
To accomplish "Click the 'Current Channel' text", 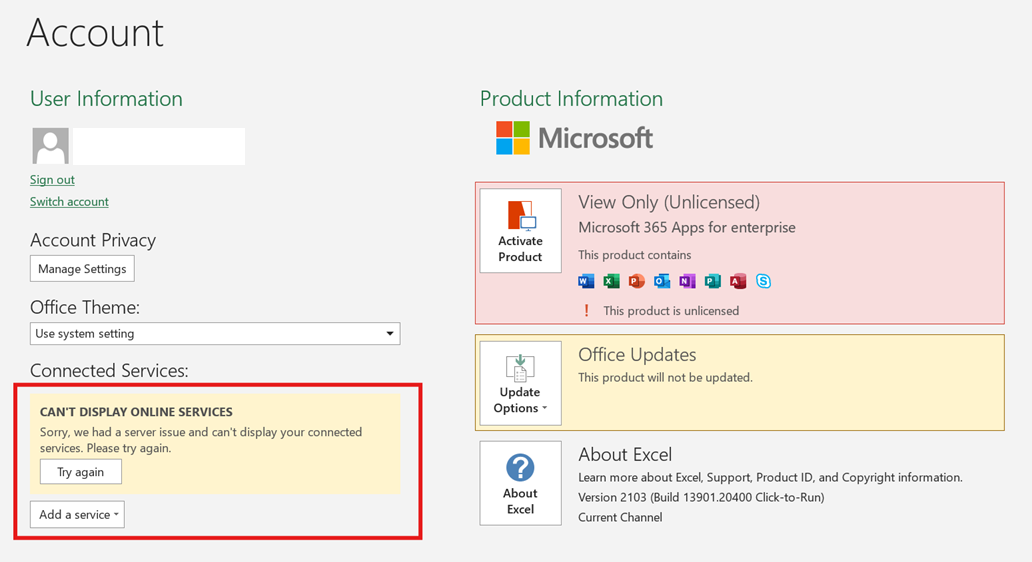I will 620,517.
